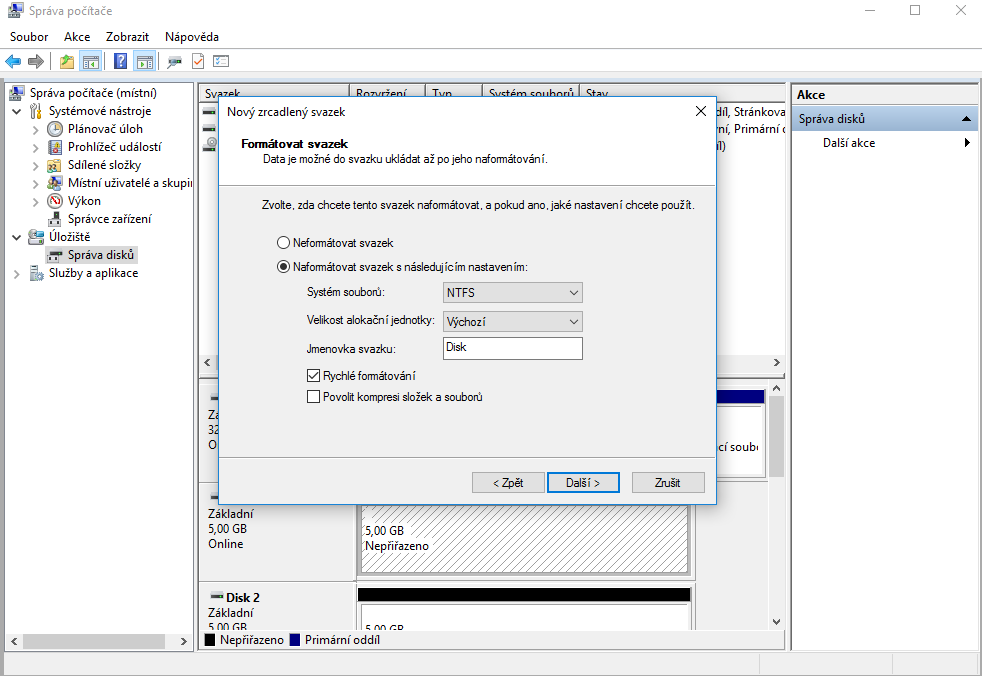Open Plánovač úloh clock icon in tree
Viewport: 982px width, 676px height.
point(55,129)
